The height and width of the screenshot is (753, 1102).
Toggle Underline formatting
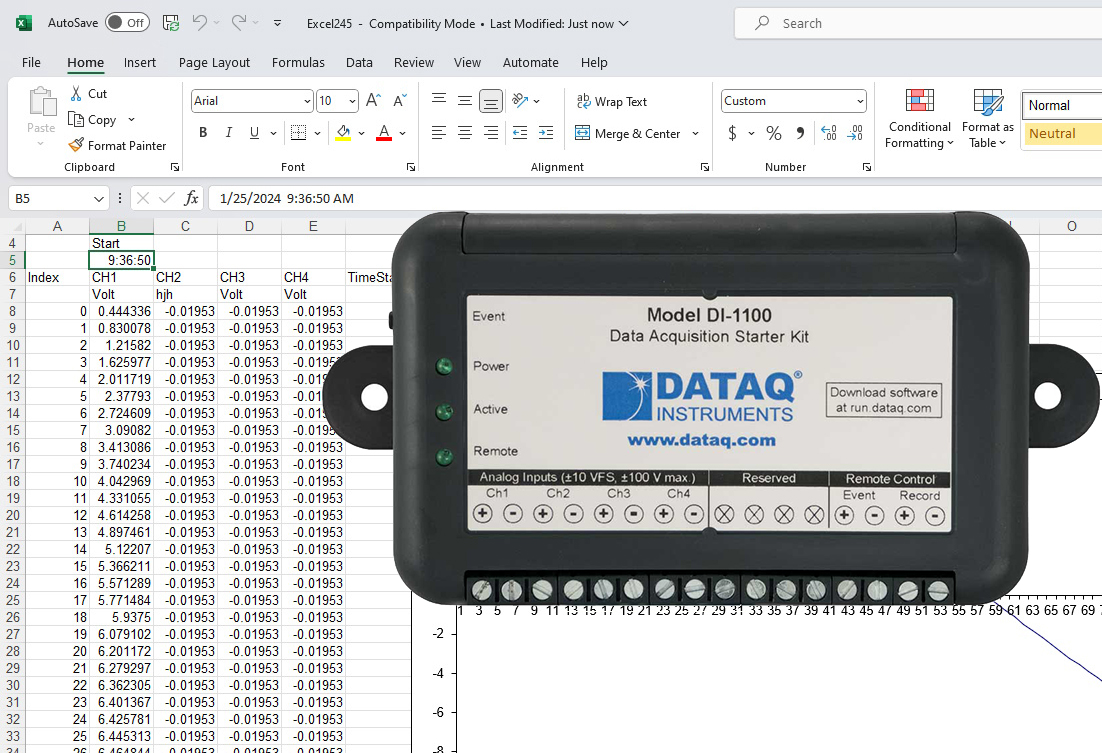[x=254, y=132]
